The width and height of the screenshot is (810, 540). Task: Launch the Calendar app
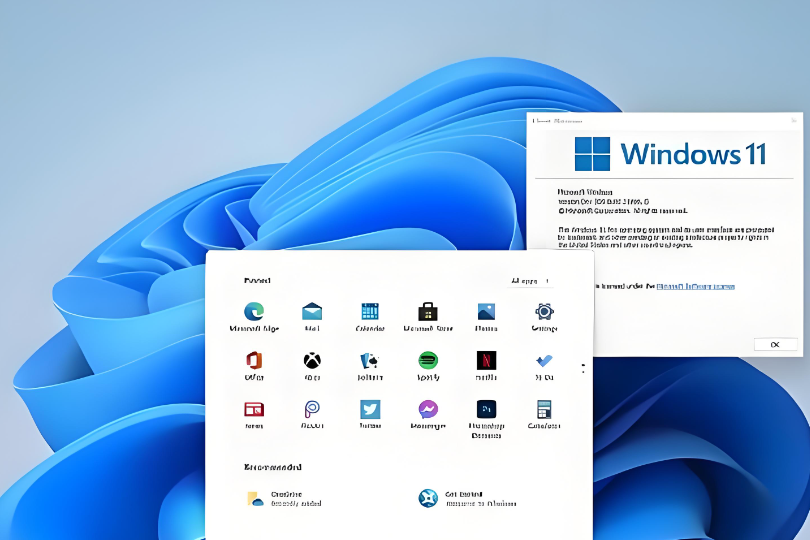click(x=370, y=317)
